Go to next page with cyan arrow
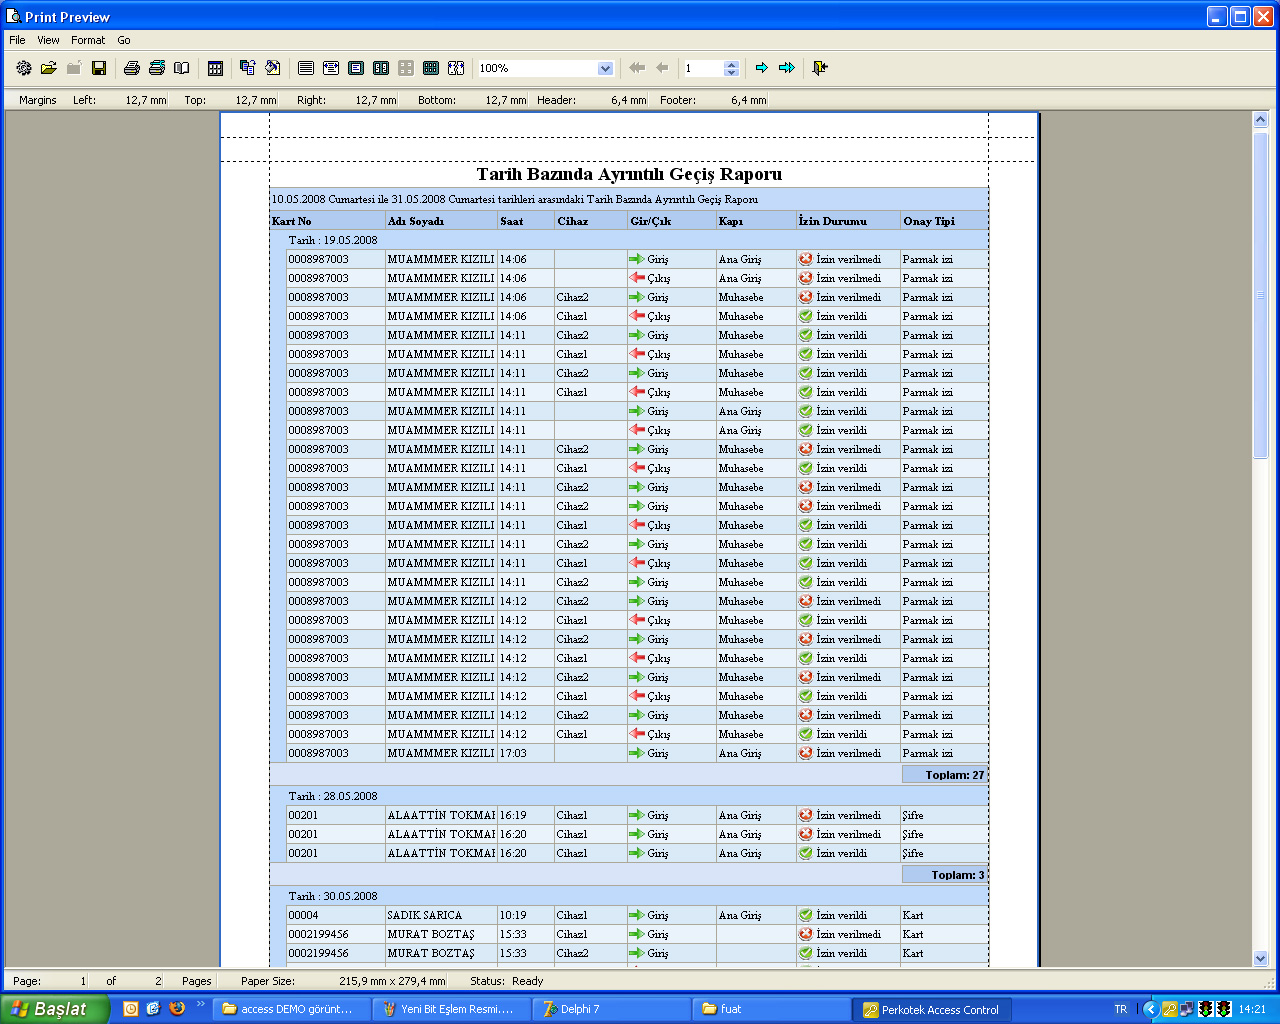Image resolution: width=1280 pixels, height=1024 pixels. (x=762, y=68)
